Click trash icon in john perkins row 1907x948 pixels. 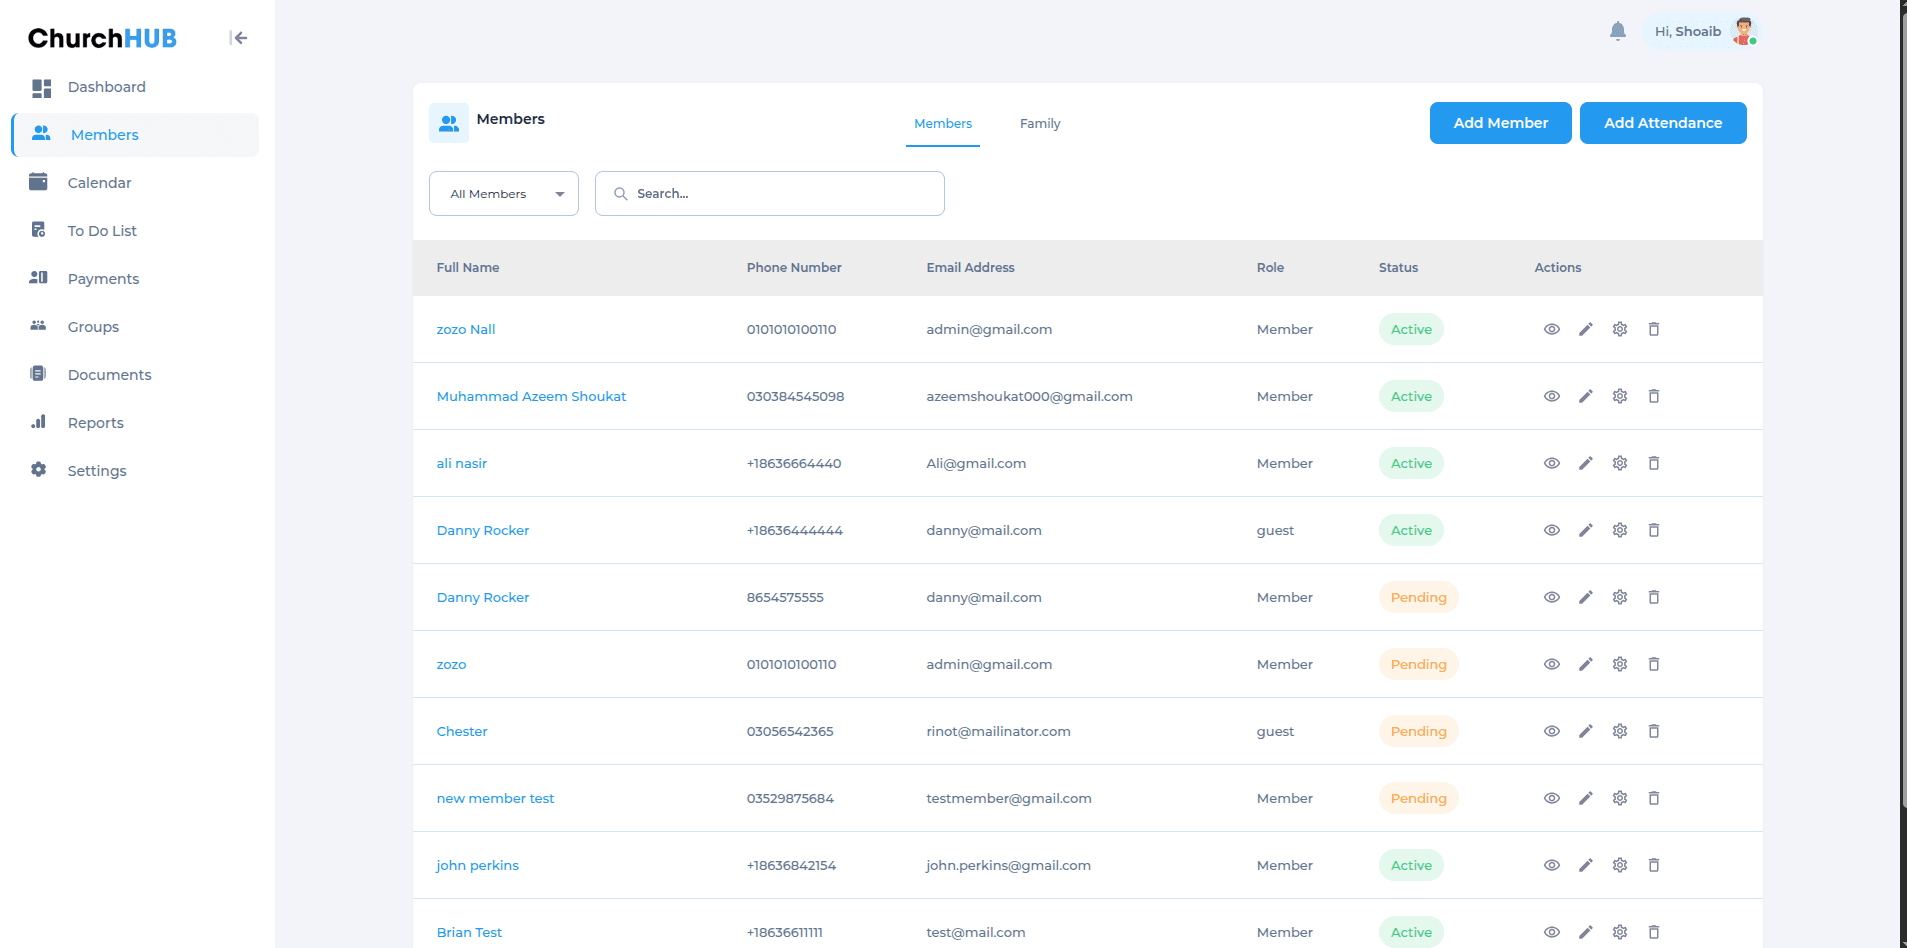[x=1653, y=865]
